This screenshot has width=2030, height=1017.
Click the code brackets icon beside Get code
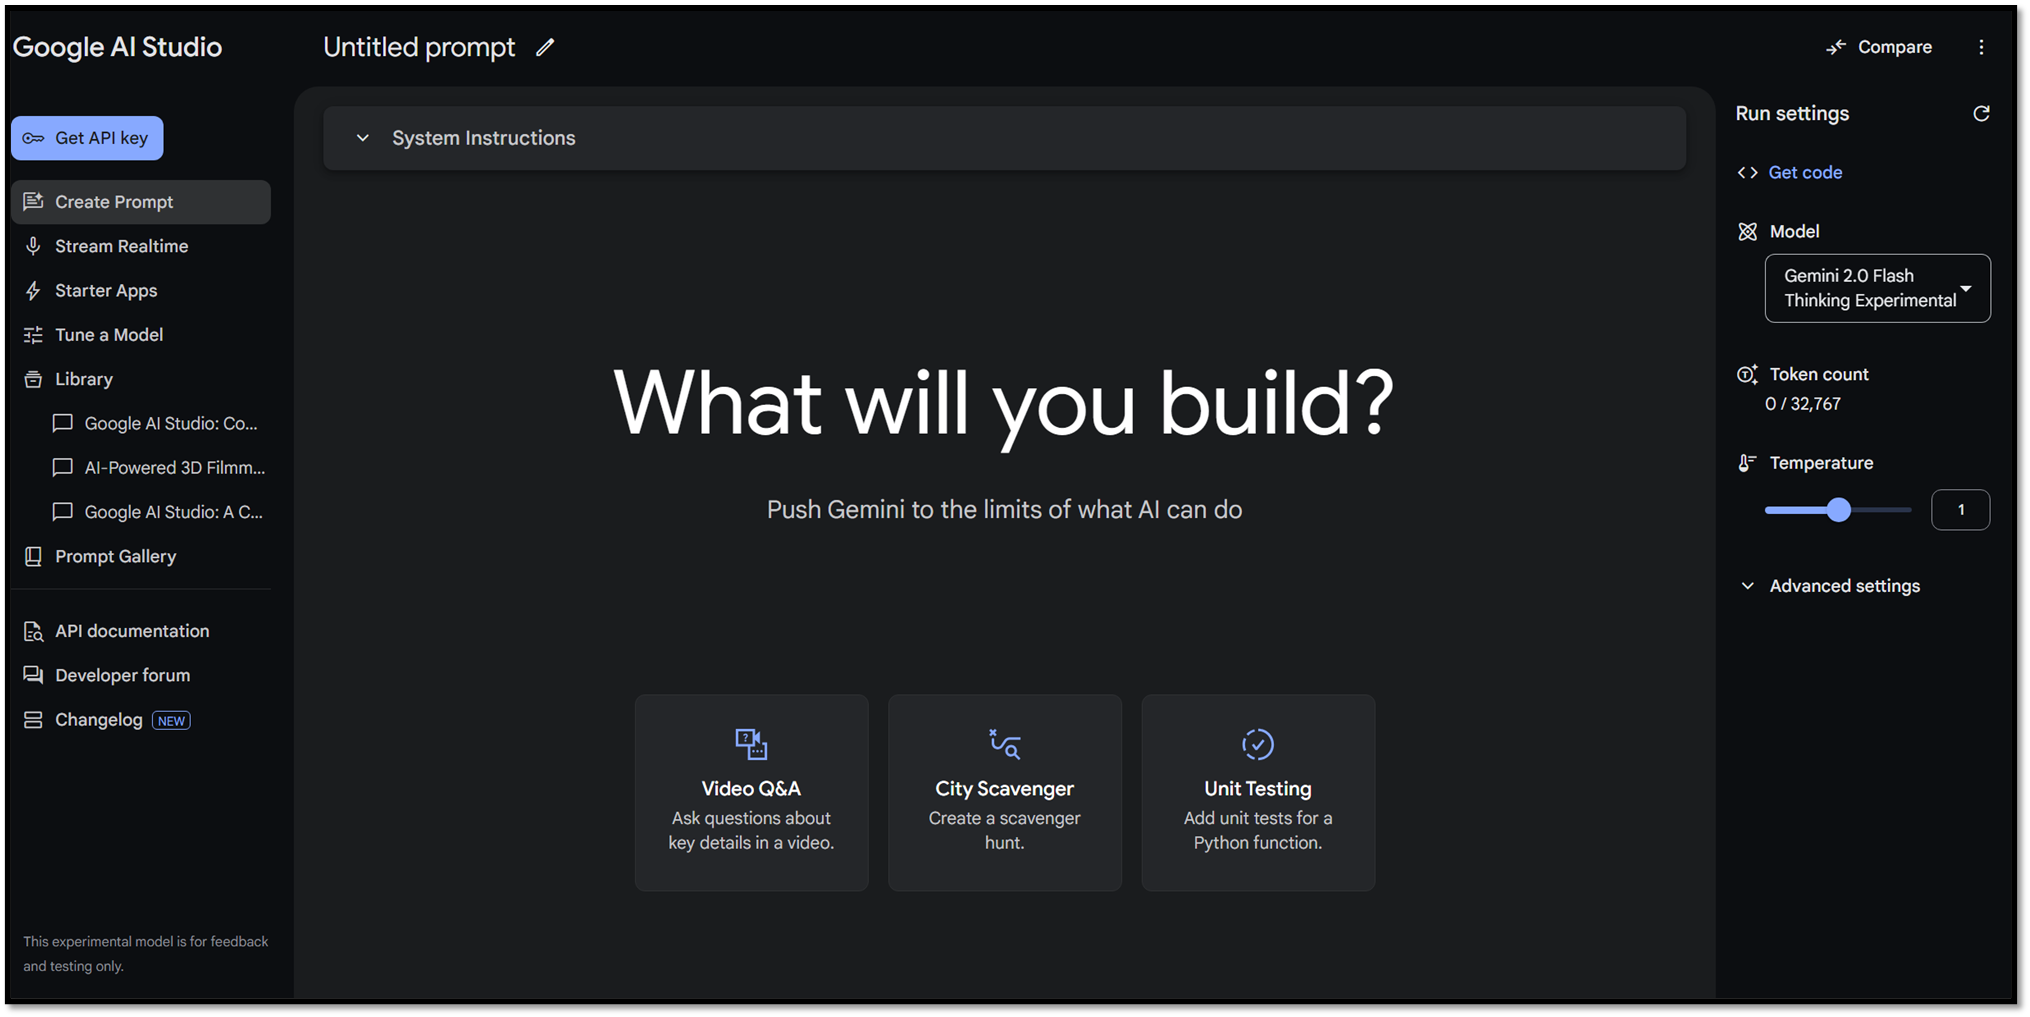tap(1747, 172)
